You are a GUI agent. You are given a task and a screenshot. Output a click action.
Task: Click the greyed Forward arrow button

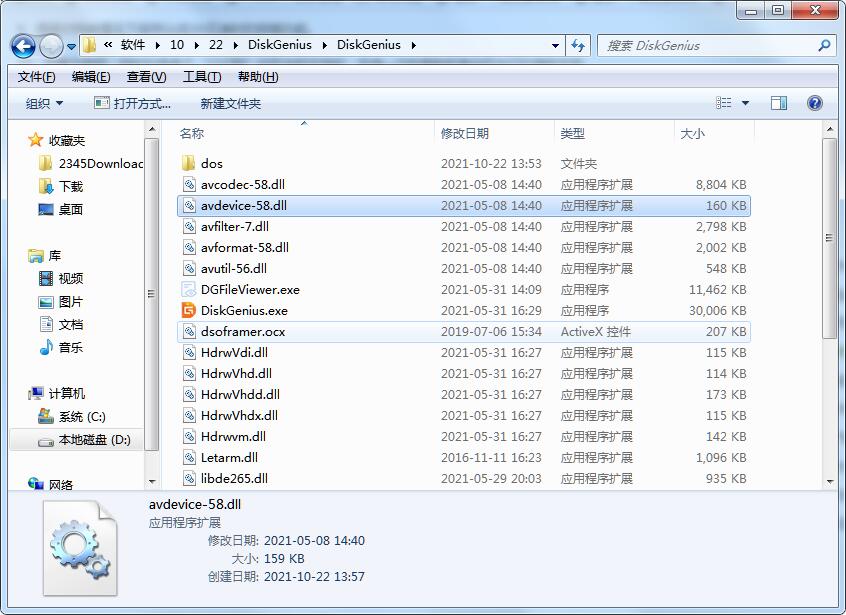(x=51, y=46)
